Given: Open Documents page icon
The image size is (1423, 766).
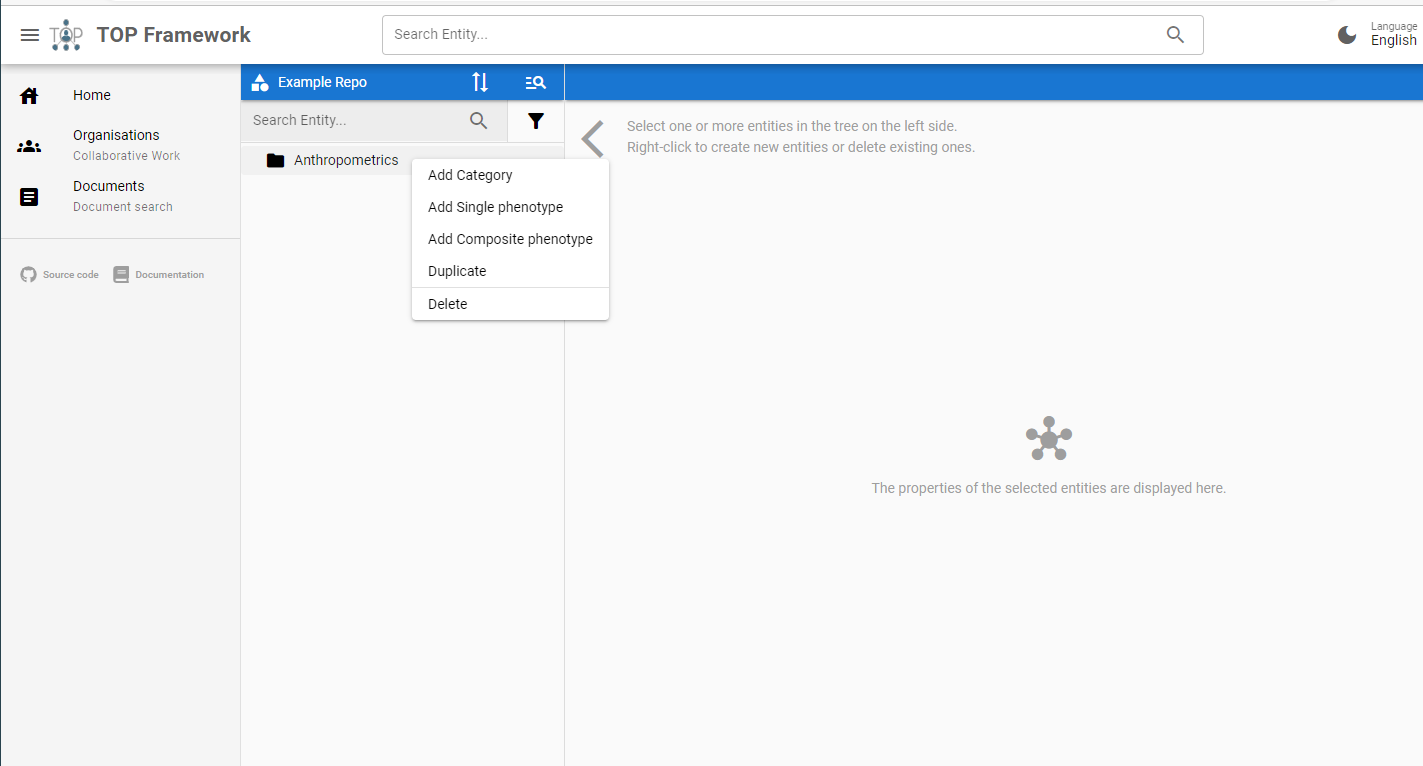Looking at the screenshot, I should tap(29, 197).
